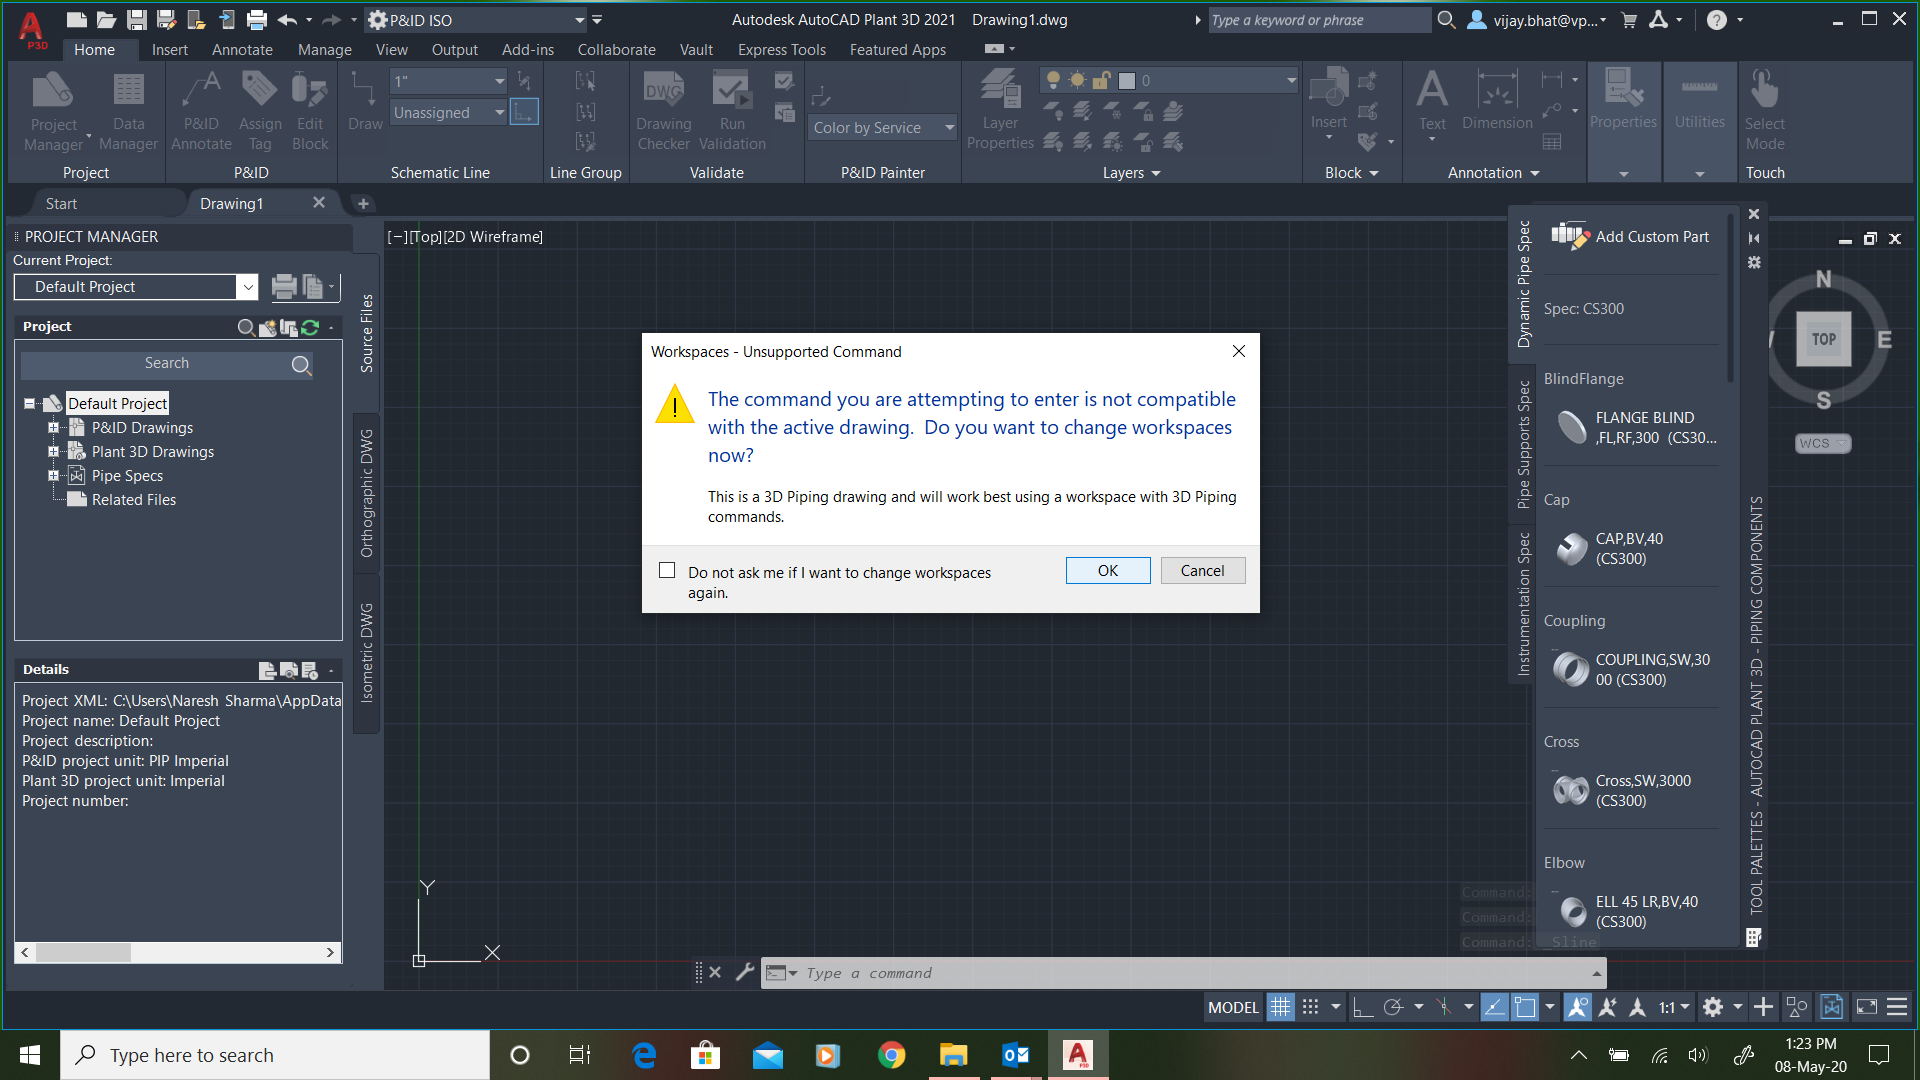
Task: Toggle grid display in status bar
Action: point(1280,1007)
